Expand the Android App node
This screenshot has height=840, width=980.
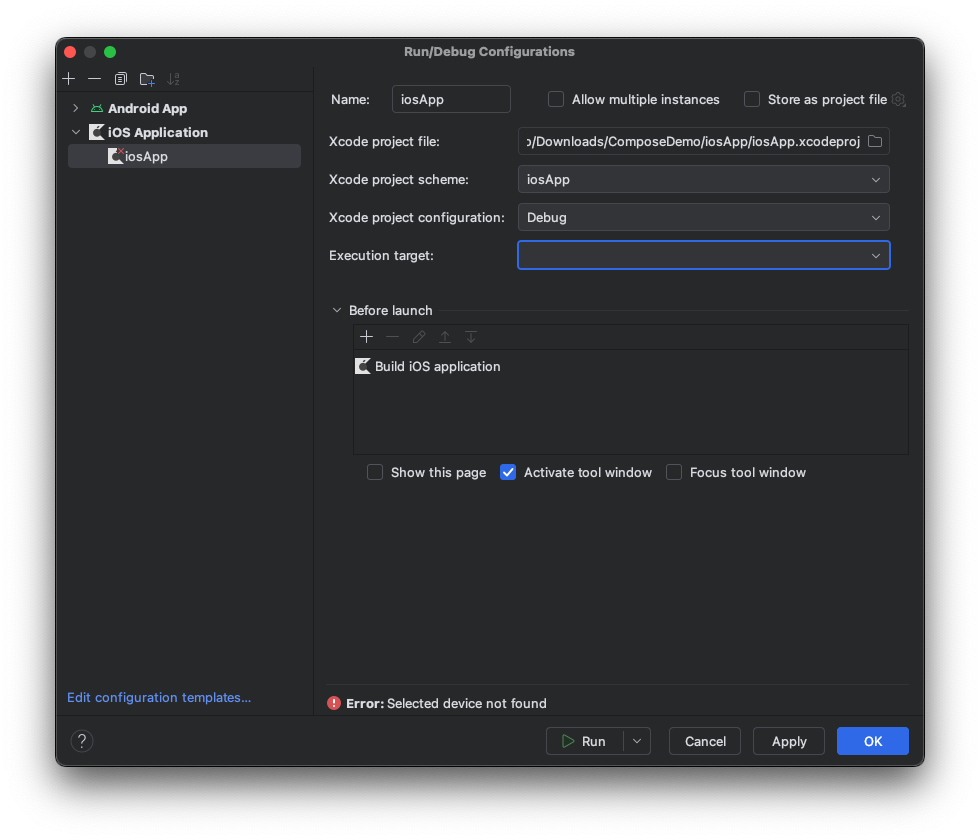click(x=76, y=108)
